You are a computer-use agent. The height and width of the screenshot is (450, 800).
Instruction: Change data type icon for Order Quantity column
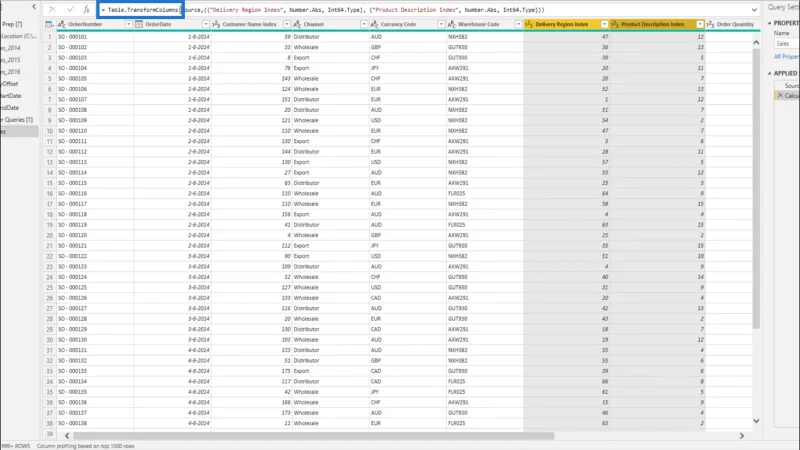[710, 24]
